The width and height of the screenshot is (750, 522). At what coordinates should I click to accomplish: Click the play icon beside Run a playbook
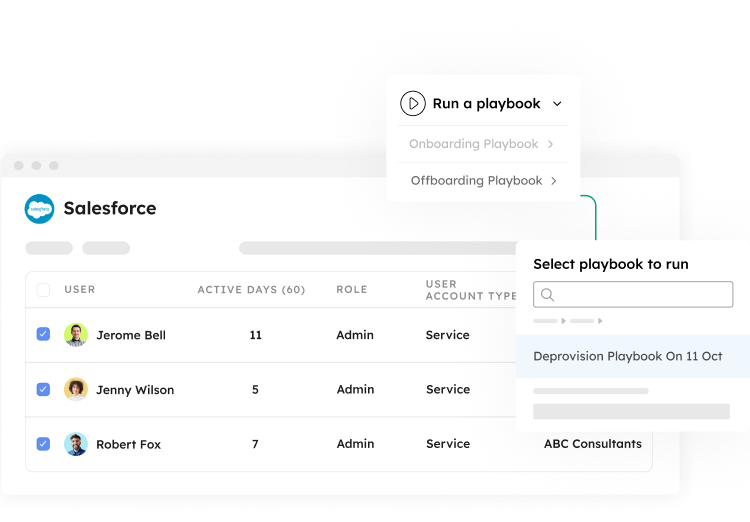pos(413,103)
